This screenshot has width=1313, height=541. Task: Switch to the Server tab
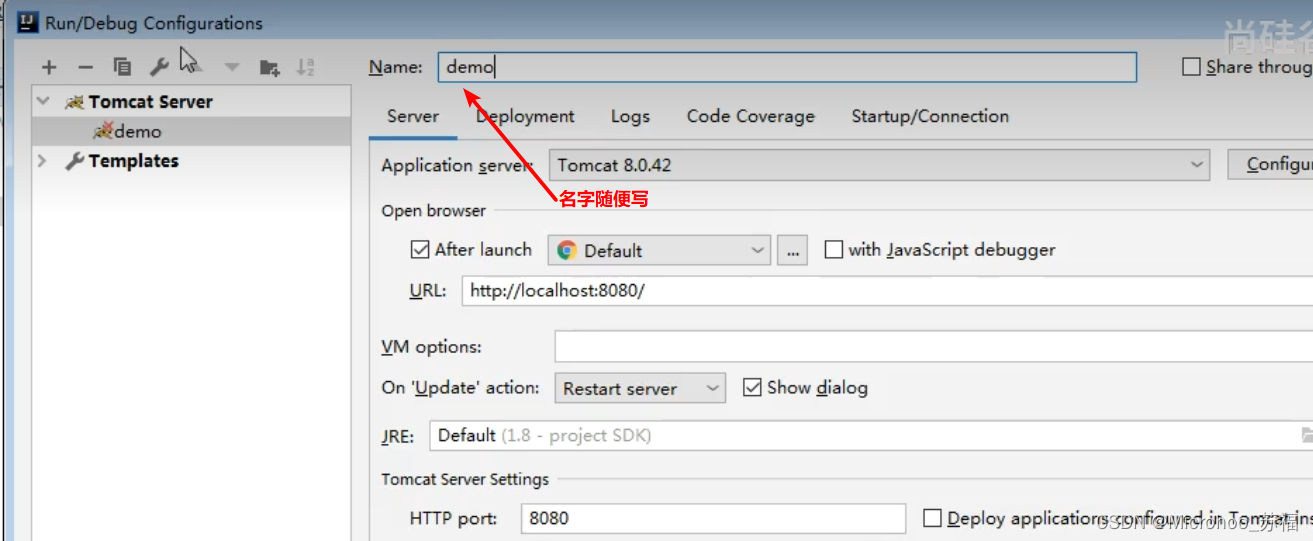(413, 116)
